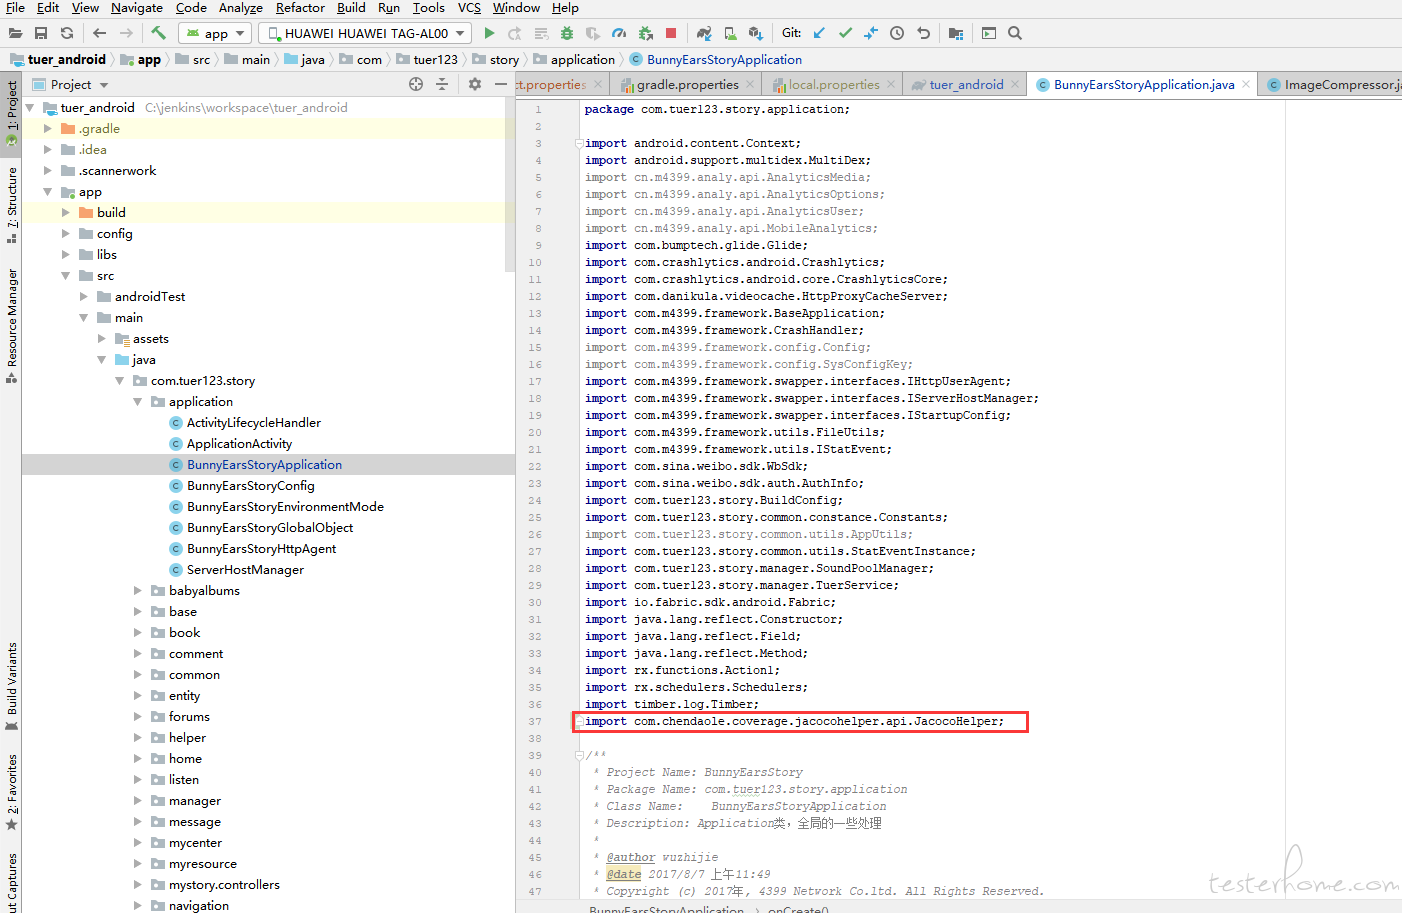The width and height of the screenshot is (1402, 913).
Task: Click the Apply Changes icon beside Run
Action: (x=515, y=33)
